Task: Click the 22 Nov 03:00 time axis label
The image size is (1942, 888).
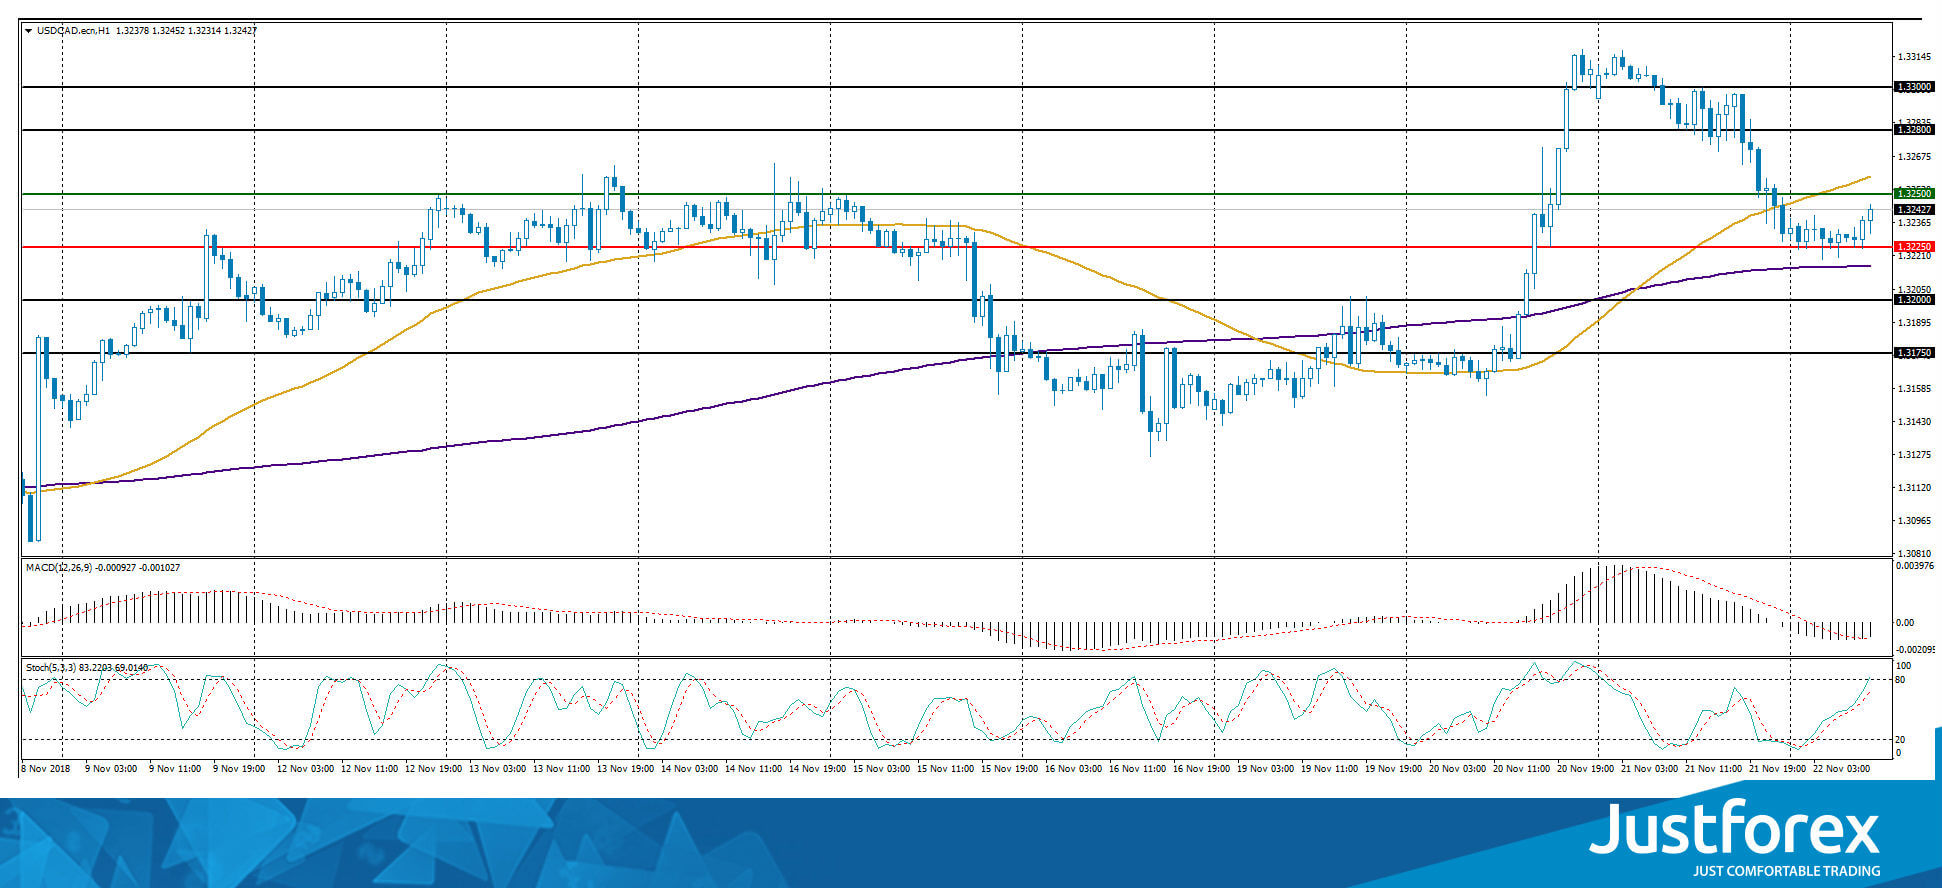Action: coord(1841,769)
